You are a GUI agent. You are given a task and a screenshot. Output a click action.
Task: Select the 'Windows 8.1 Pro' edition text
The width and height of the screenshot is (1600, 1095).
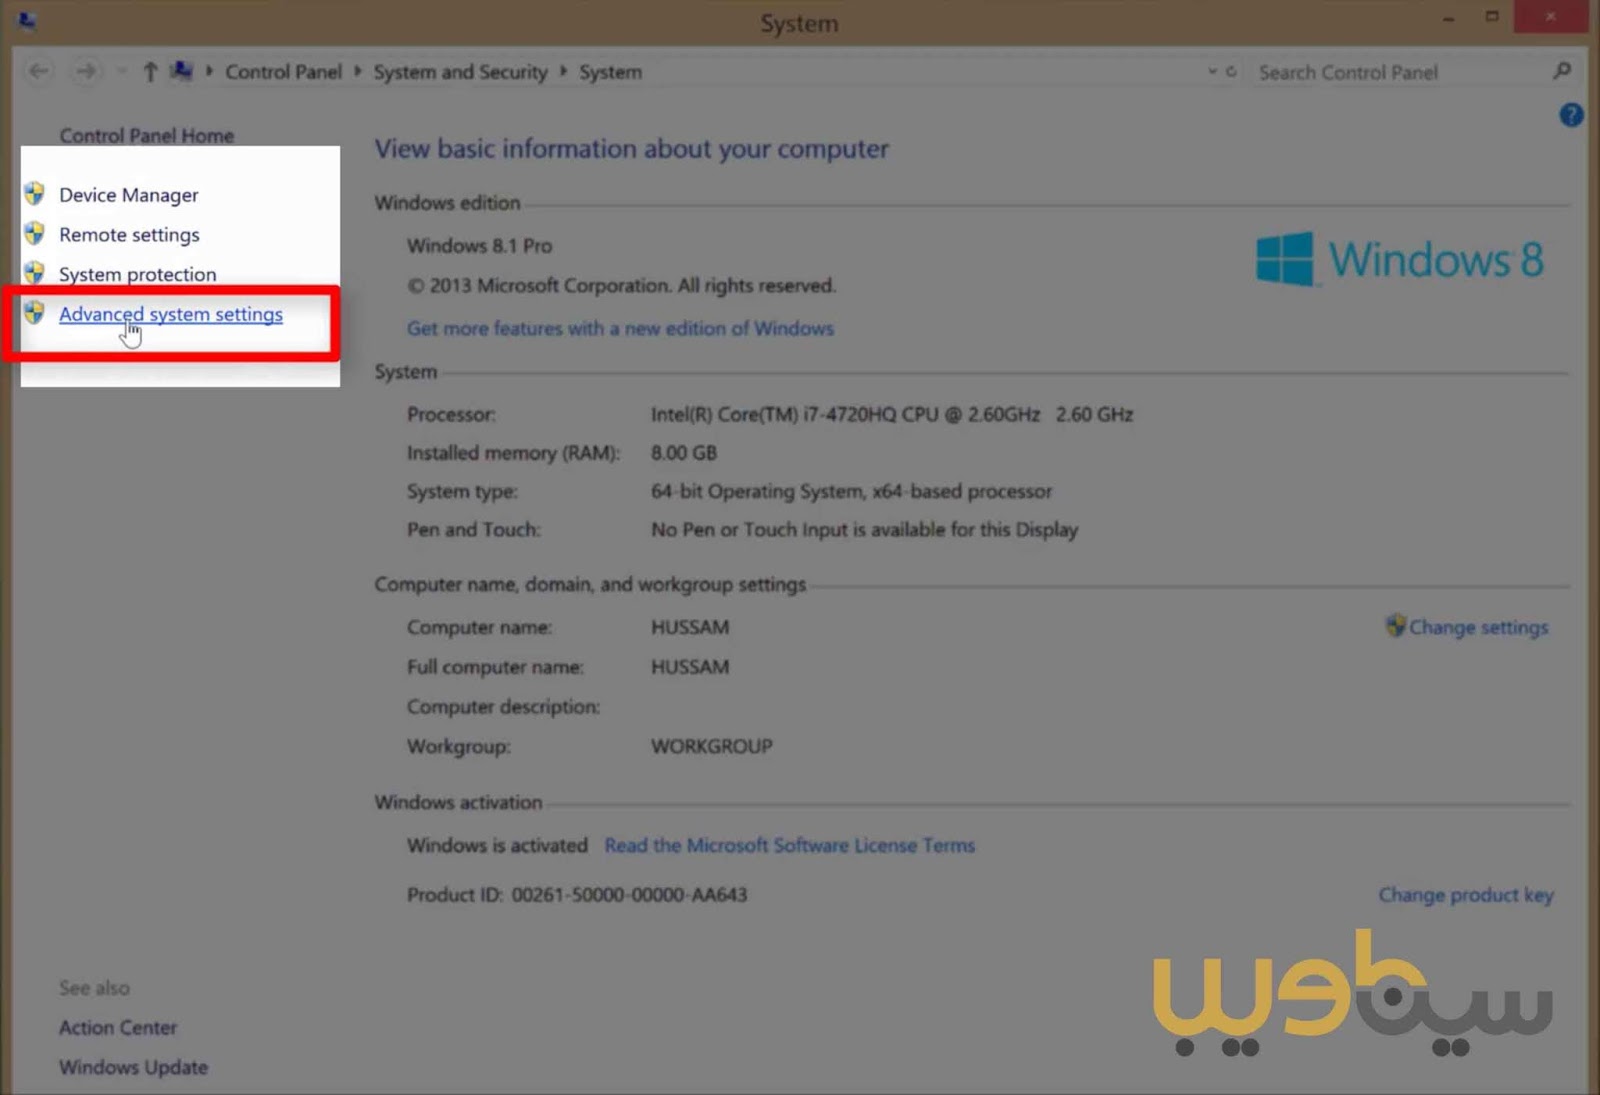tap(479, 246)
